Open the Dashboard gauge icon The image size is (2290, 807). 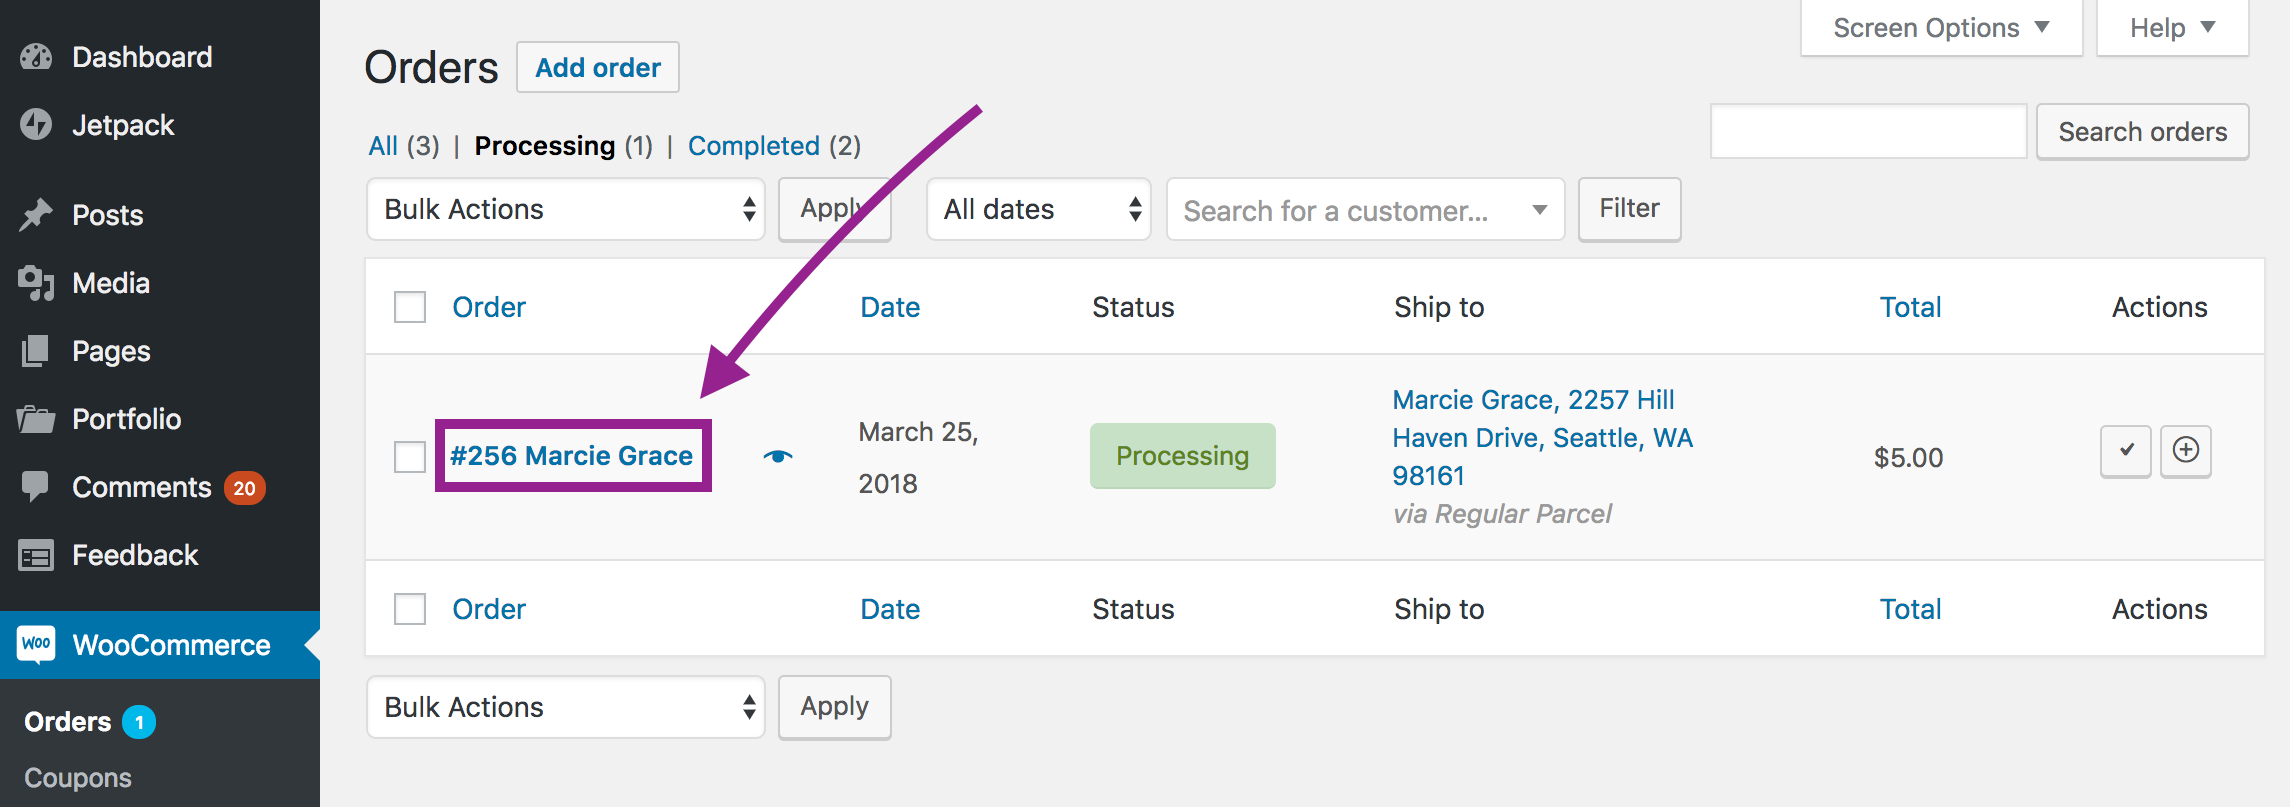pyautogui.click(x=36, y=57)
